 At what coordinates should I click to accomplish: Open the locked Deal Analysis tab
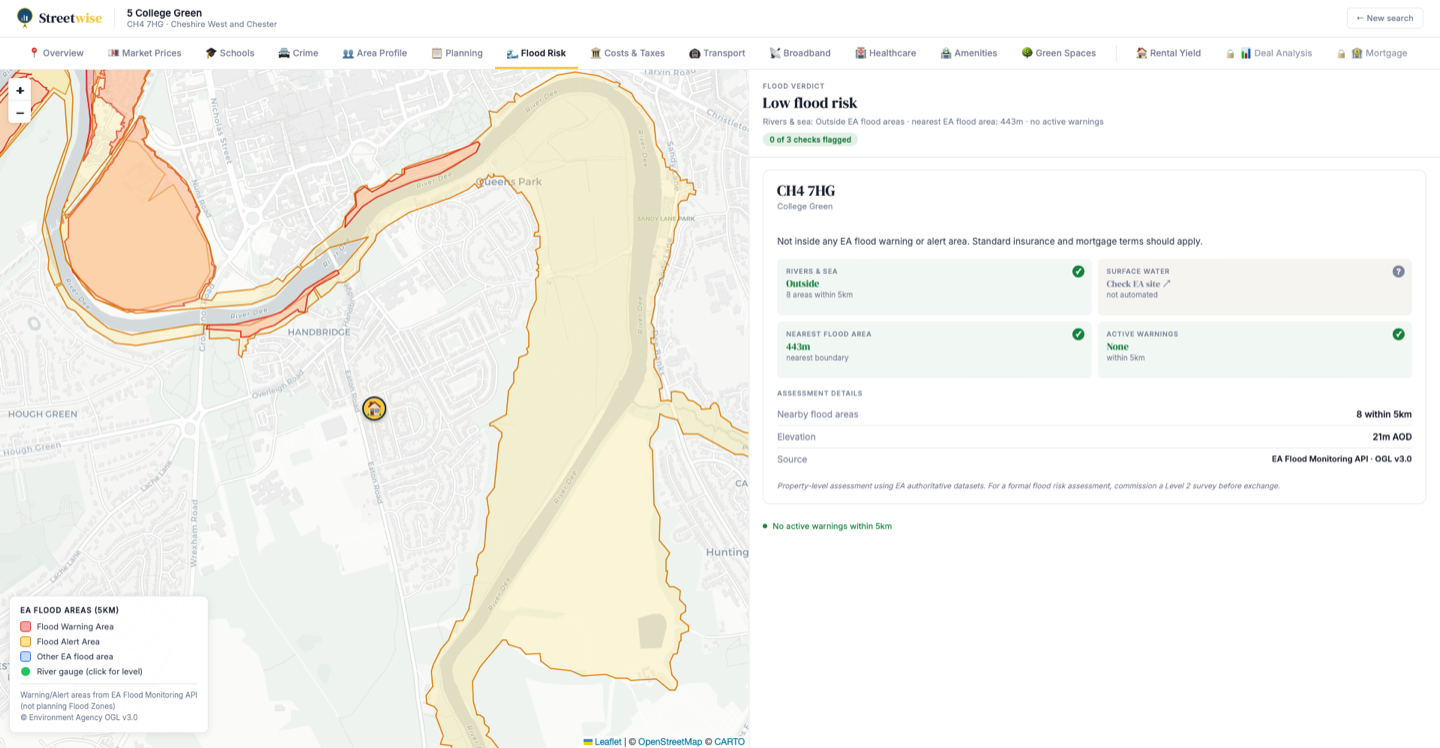[x=1269, y=53]
